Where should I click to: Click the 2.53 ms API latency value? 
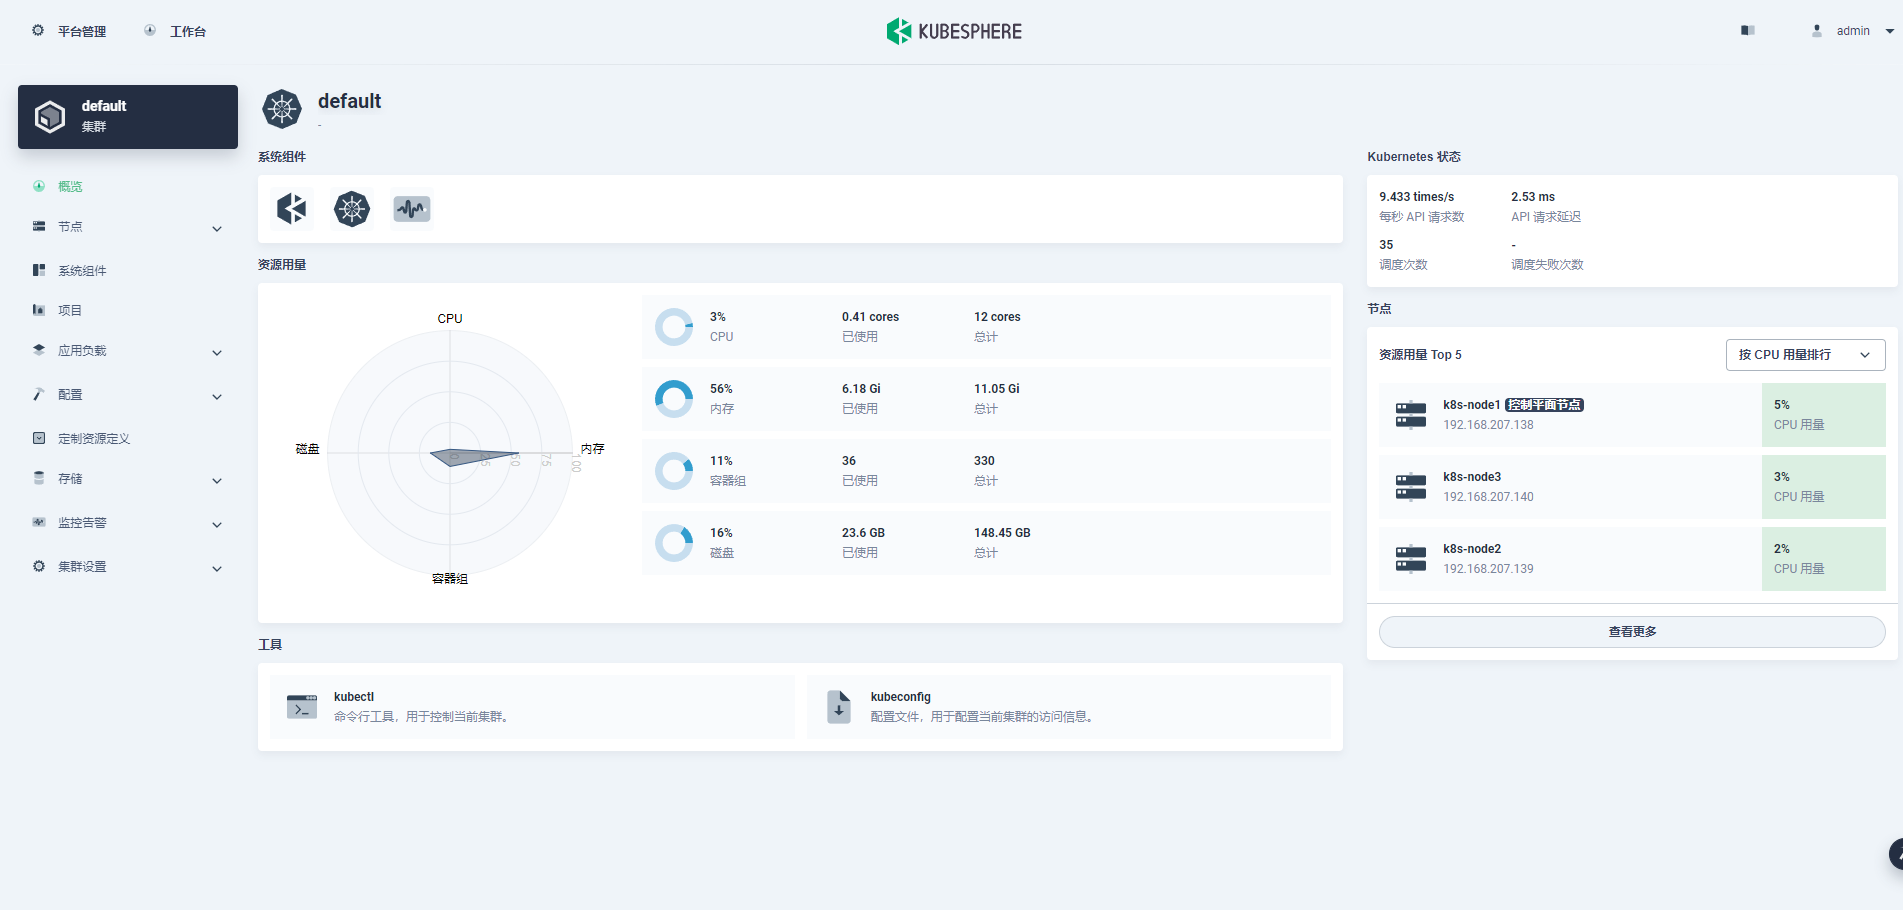click(x=1533, y=197)
